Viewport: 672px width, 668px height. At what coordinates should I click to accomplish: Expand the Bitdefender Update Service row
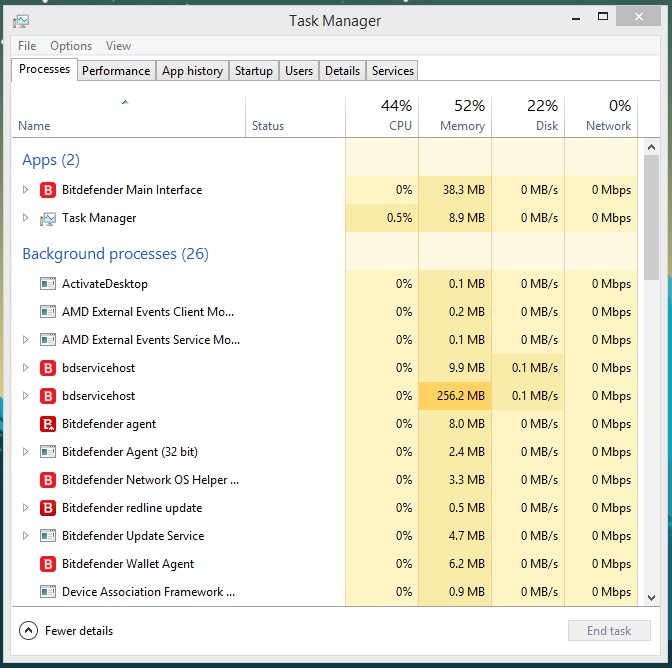(25, 536)
